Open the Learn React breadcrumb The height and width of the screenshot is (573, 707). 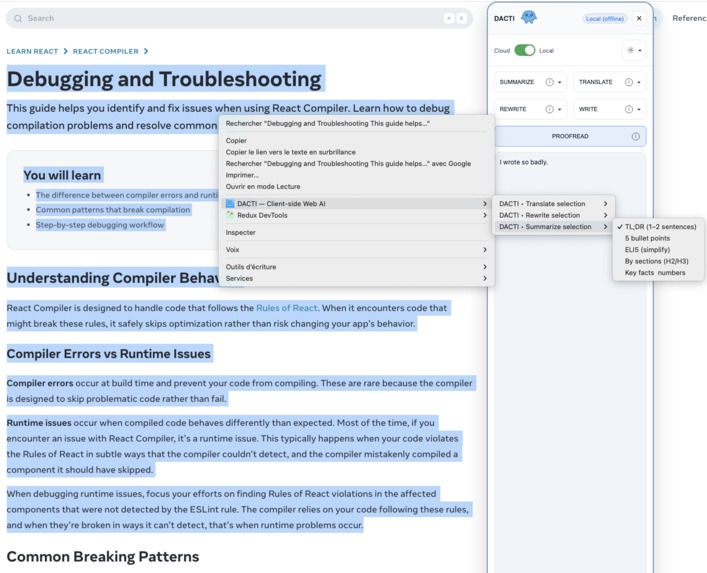(x=32, y=51)
